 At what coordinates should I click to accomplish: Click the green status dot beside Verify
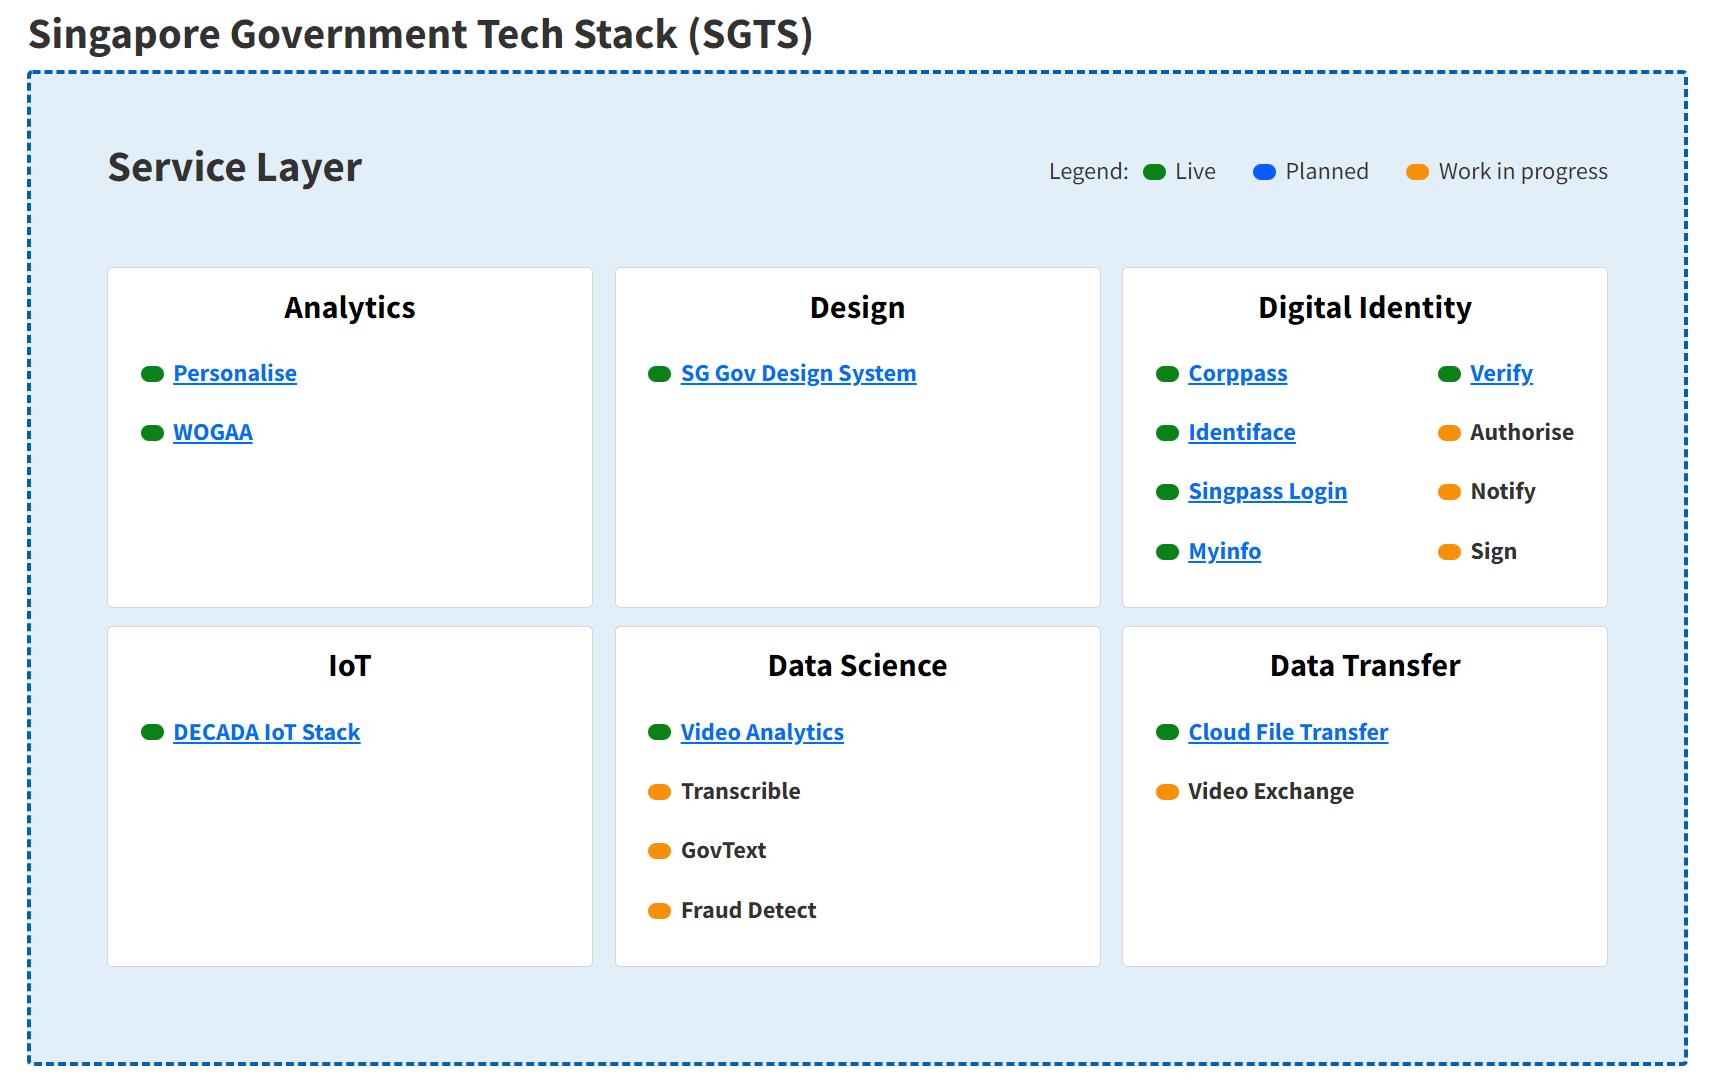pos(1449,374)
